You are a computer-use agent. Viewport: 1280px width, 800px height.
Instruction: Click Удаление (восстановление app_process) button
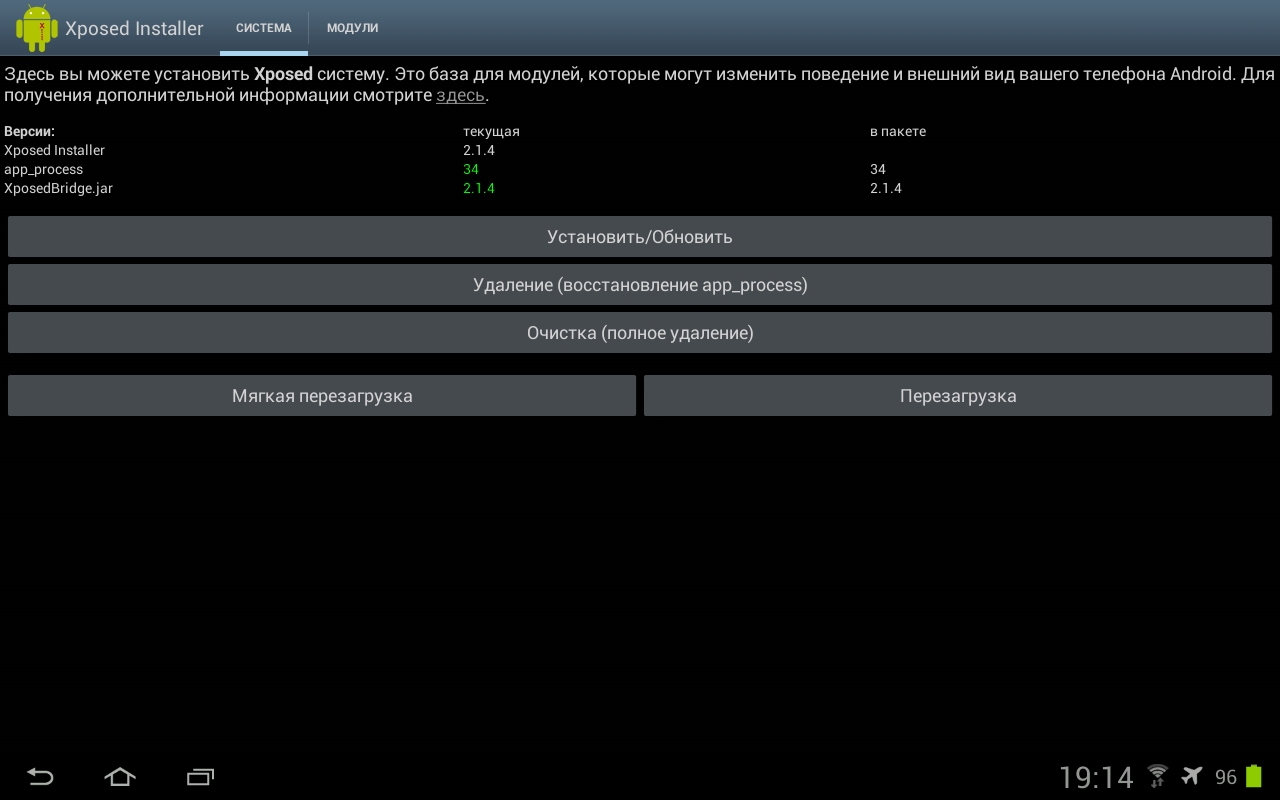pos(640,285)
